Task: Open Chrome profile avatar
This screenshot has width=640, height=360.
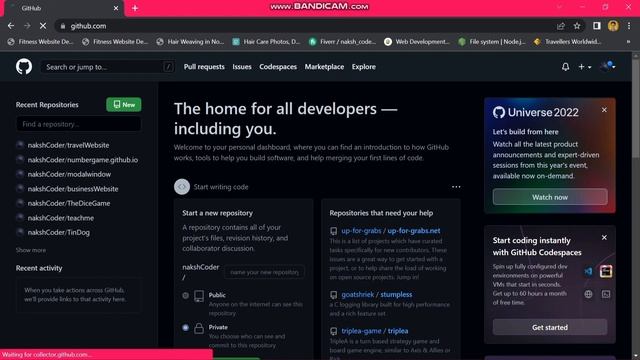Action: [x=613, y=26]
